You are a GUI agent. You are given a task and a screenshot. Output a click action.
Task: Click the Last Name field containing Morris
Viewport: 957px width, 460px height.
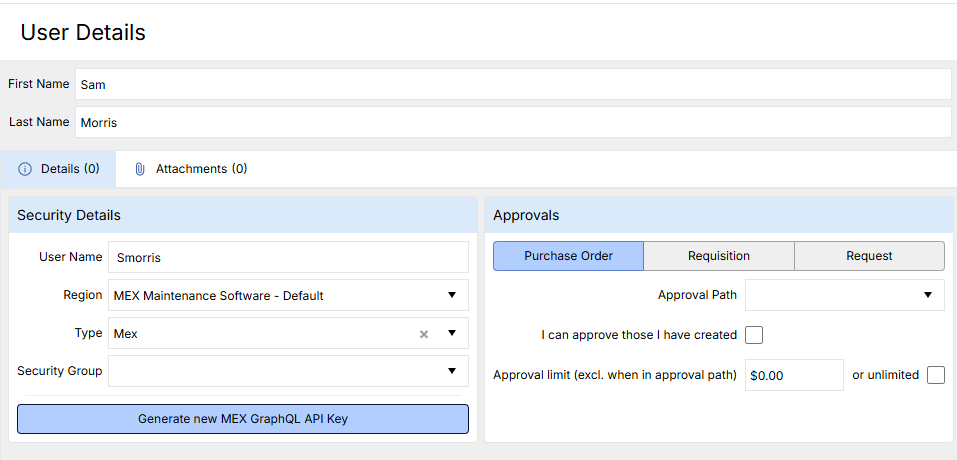click(x=512, y=123)
